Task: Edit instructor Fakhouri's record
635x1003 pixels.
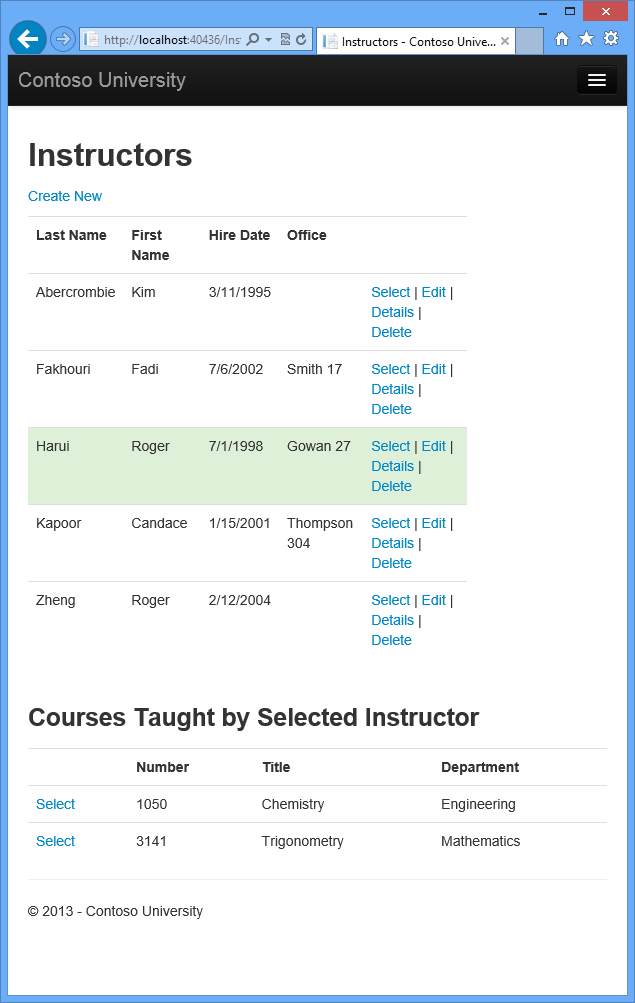Action: [x=433, y=369]
